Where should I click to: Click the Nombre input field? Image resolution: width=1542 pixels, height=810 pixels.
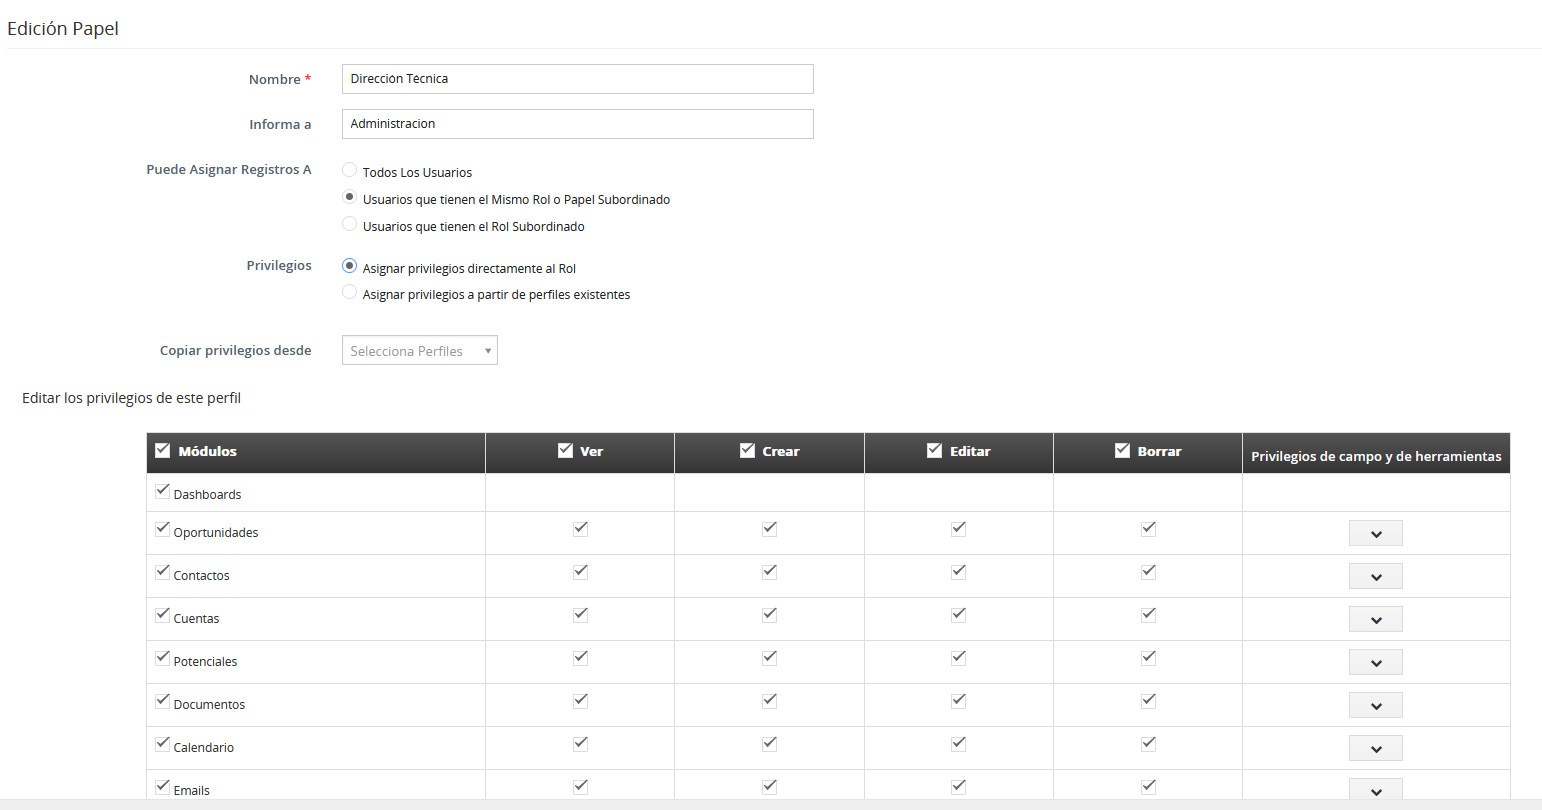[x=578, y=79]
